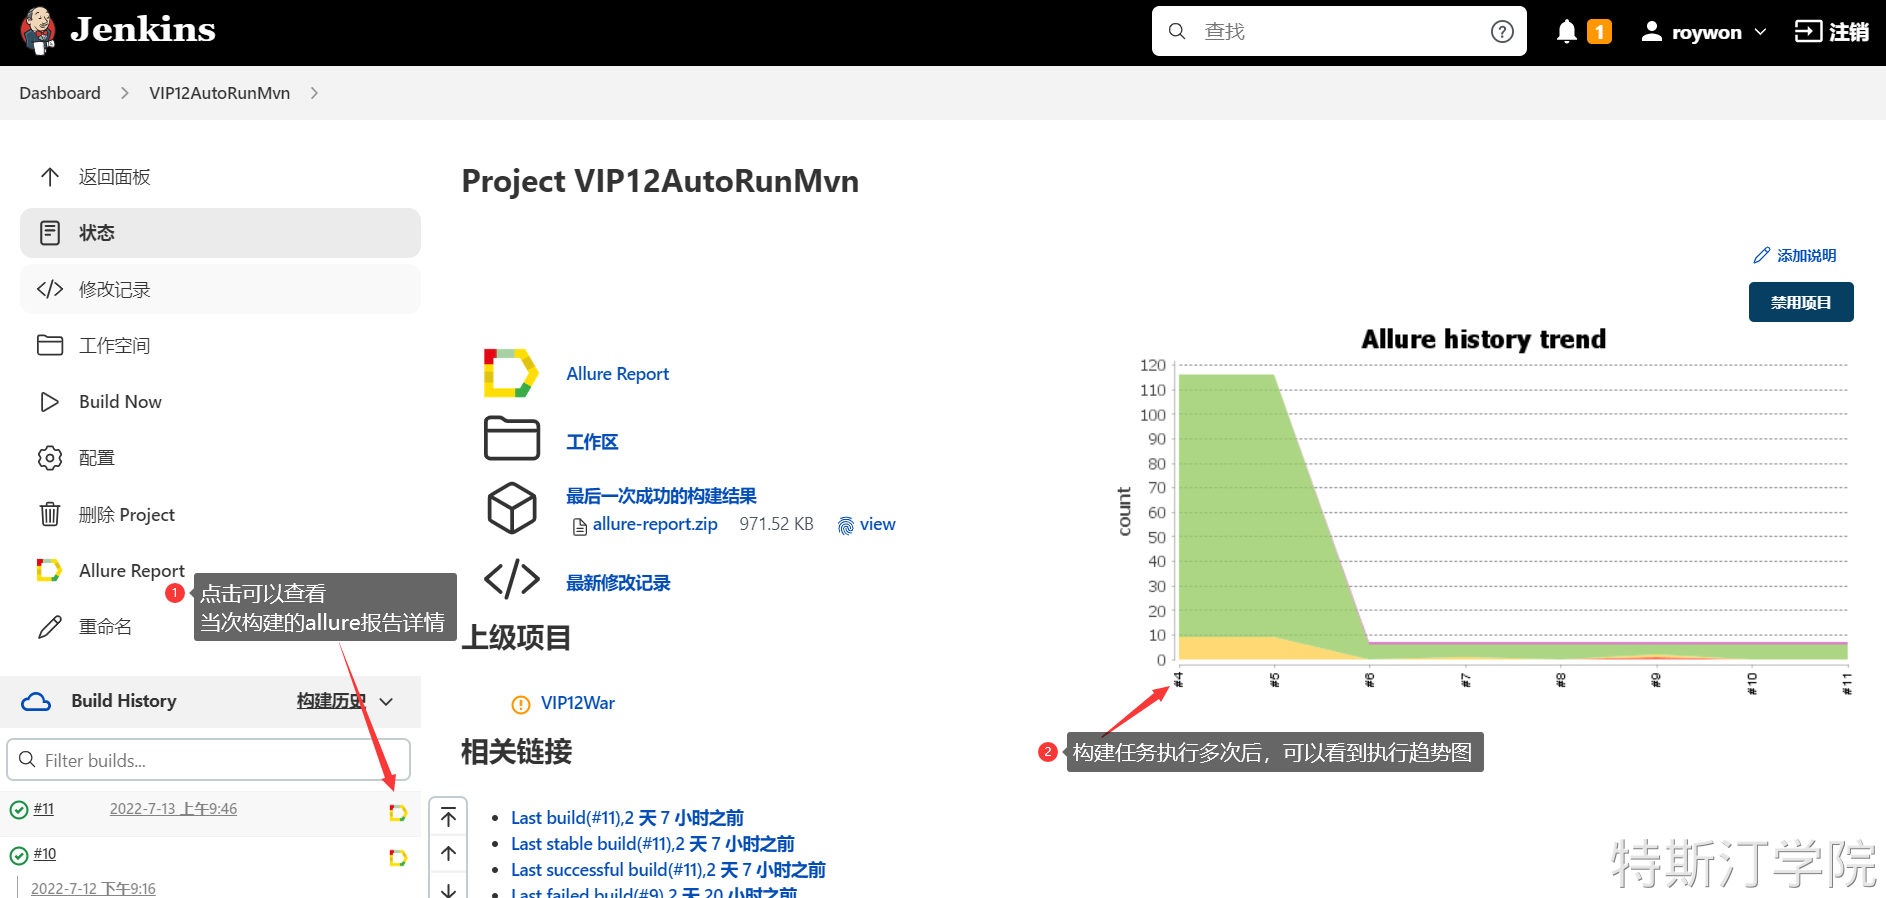This screenshot has height=898, width=1886.
Task: Click the 添加说明 link
Action: click(x=1806, y=256)
